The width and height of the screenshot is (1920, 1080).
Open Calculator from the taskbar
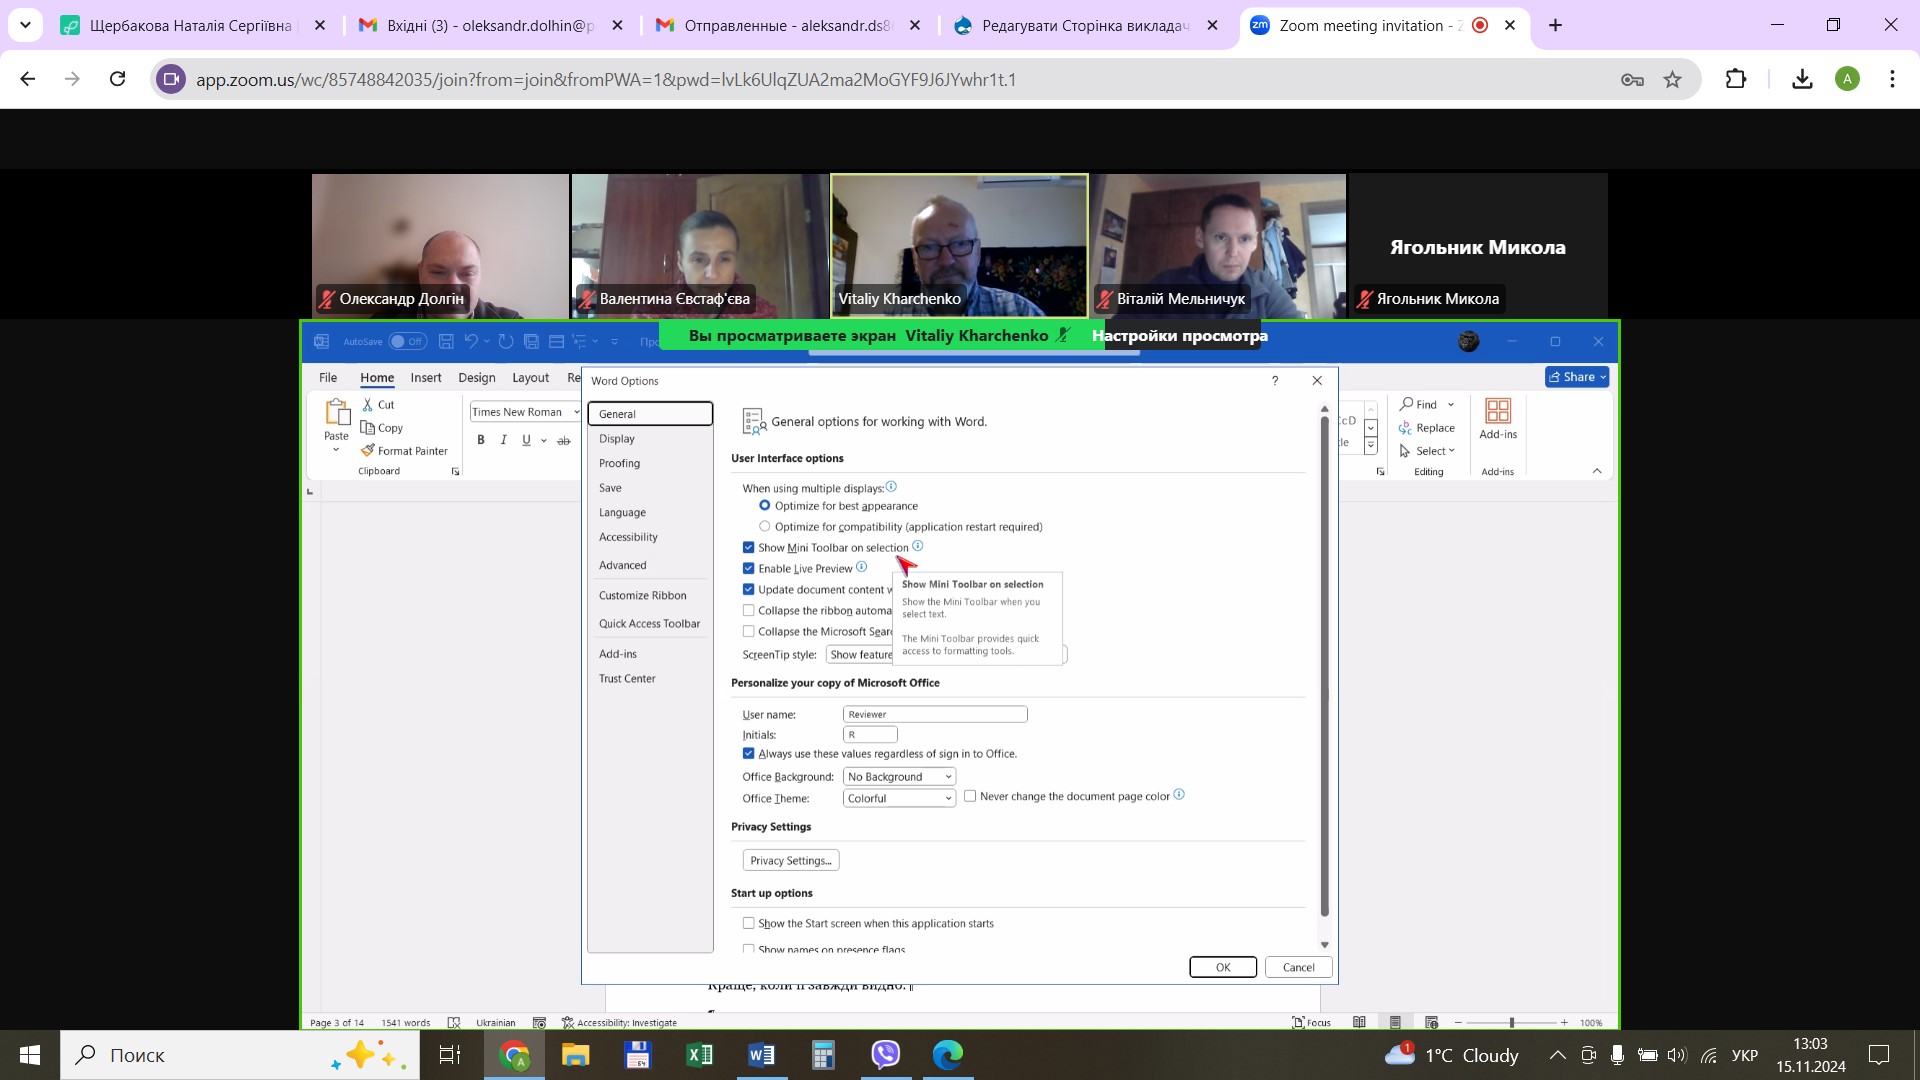pos(823,1054)
